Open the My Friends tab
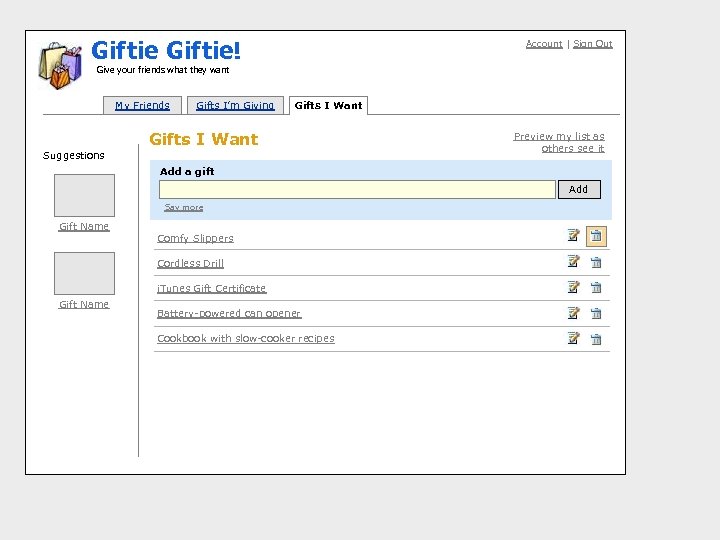Image resolution: width=720 pixels, height=540 pixels. 142,105
